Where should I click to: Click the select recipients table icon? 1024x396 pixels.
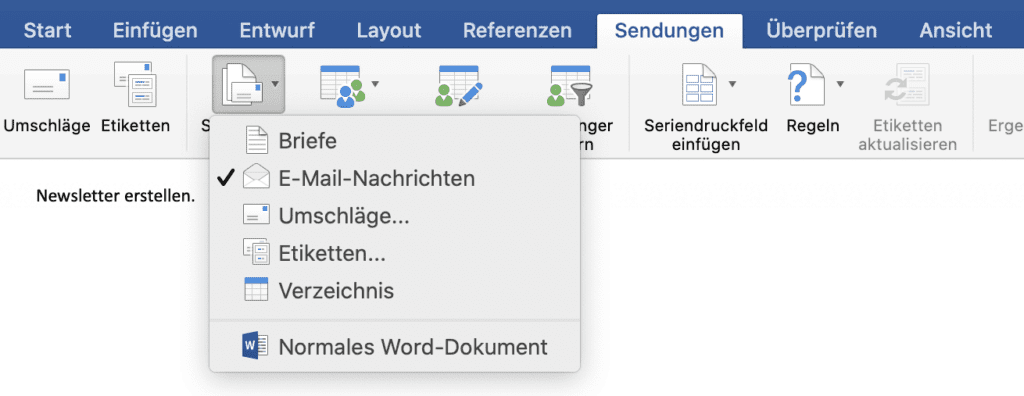[342, 86]
